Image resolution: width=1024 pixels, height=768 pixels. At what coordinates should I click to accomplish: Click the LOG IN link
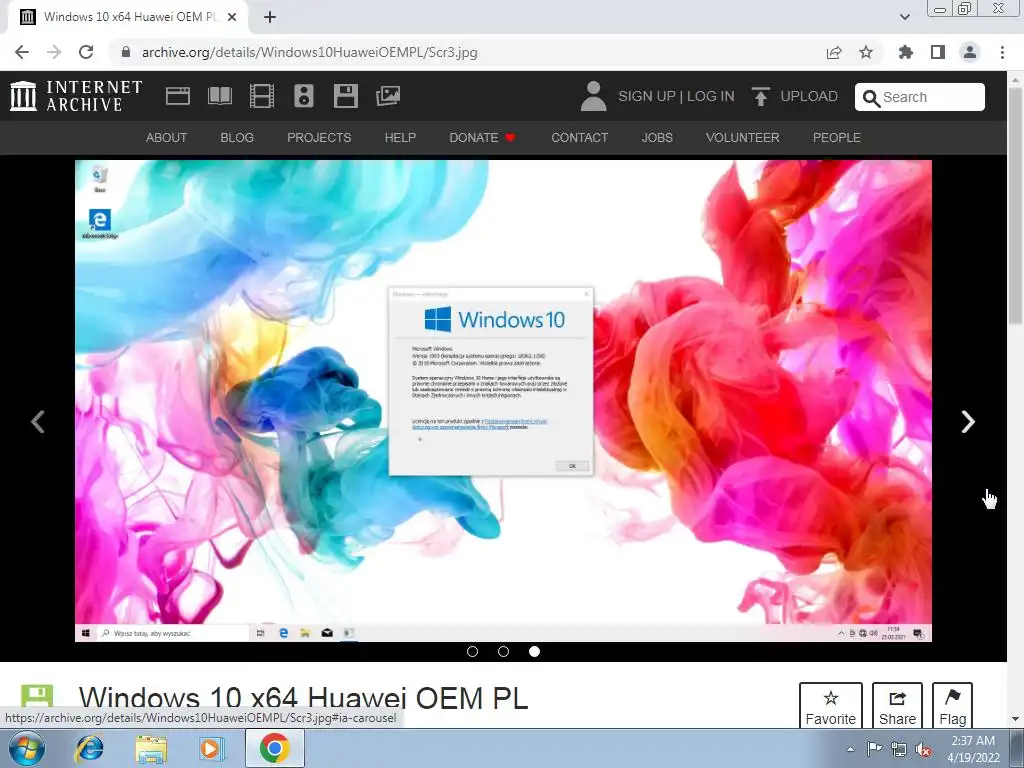pos(711,96)
